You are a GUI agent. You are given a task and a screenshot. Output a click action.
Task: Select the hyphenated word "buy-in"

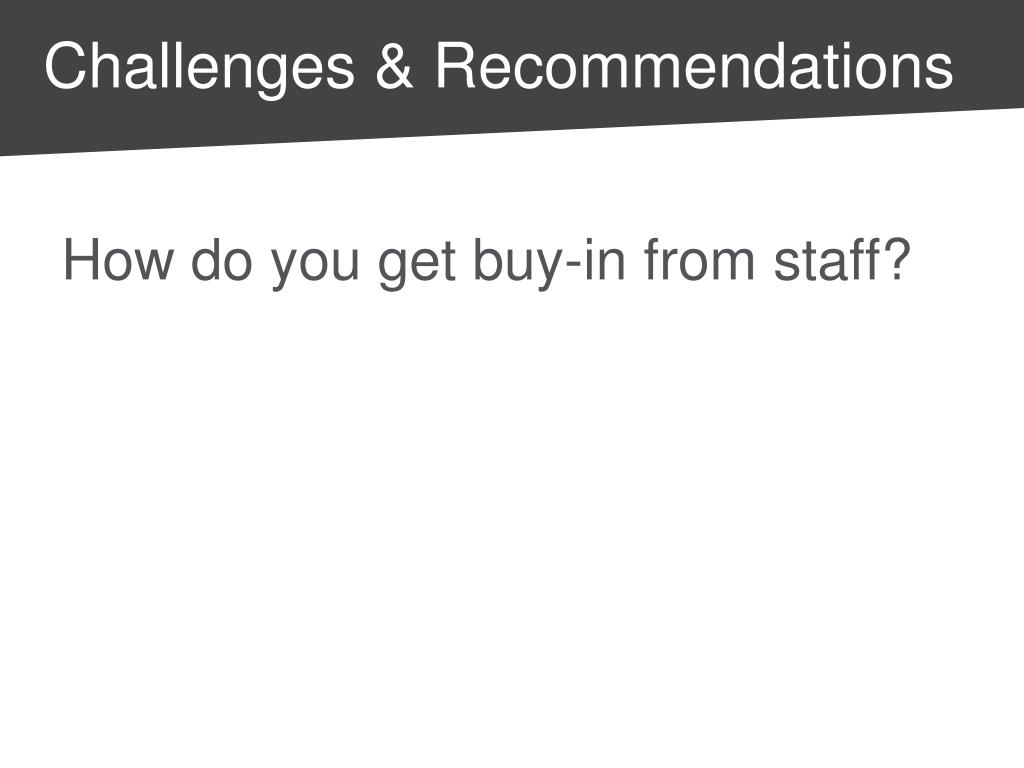click(x=549, y=263)
